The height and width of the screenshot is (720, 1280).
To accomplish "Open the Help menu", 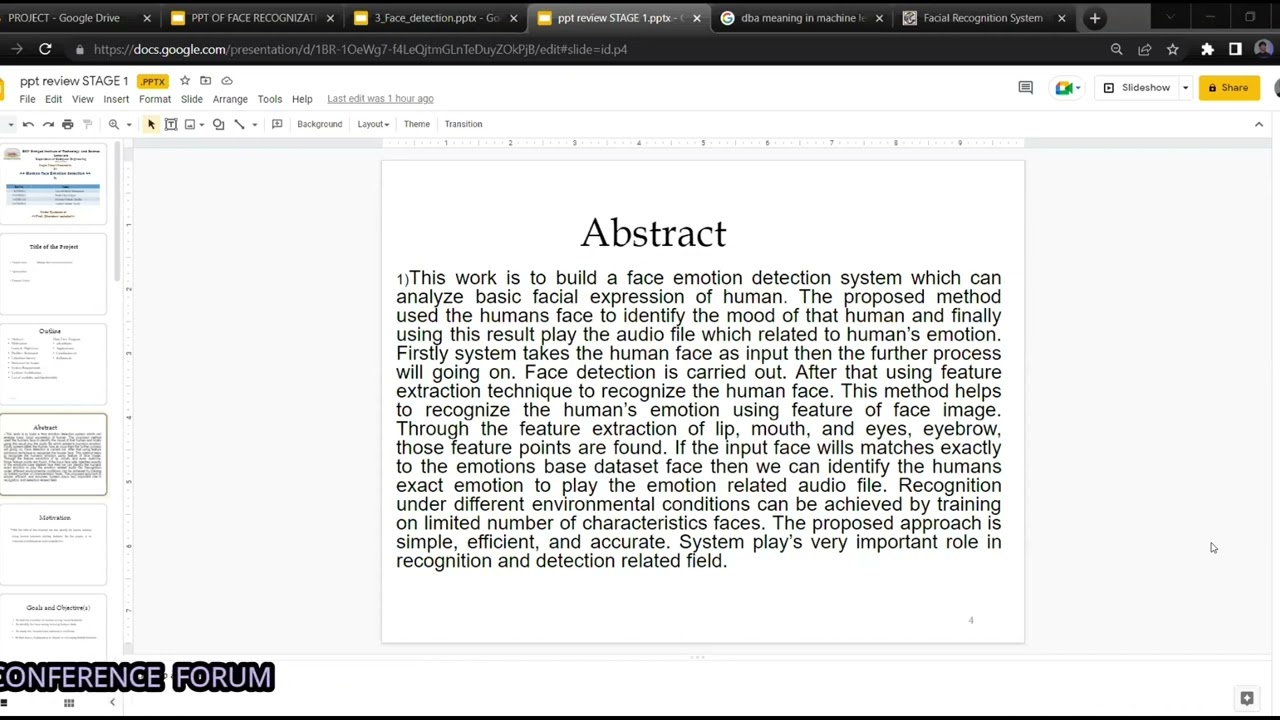I will coord(302,99).
